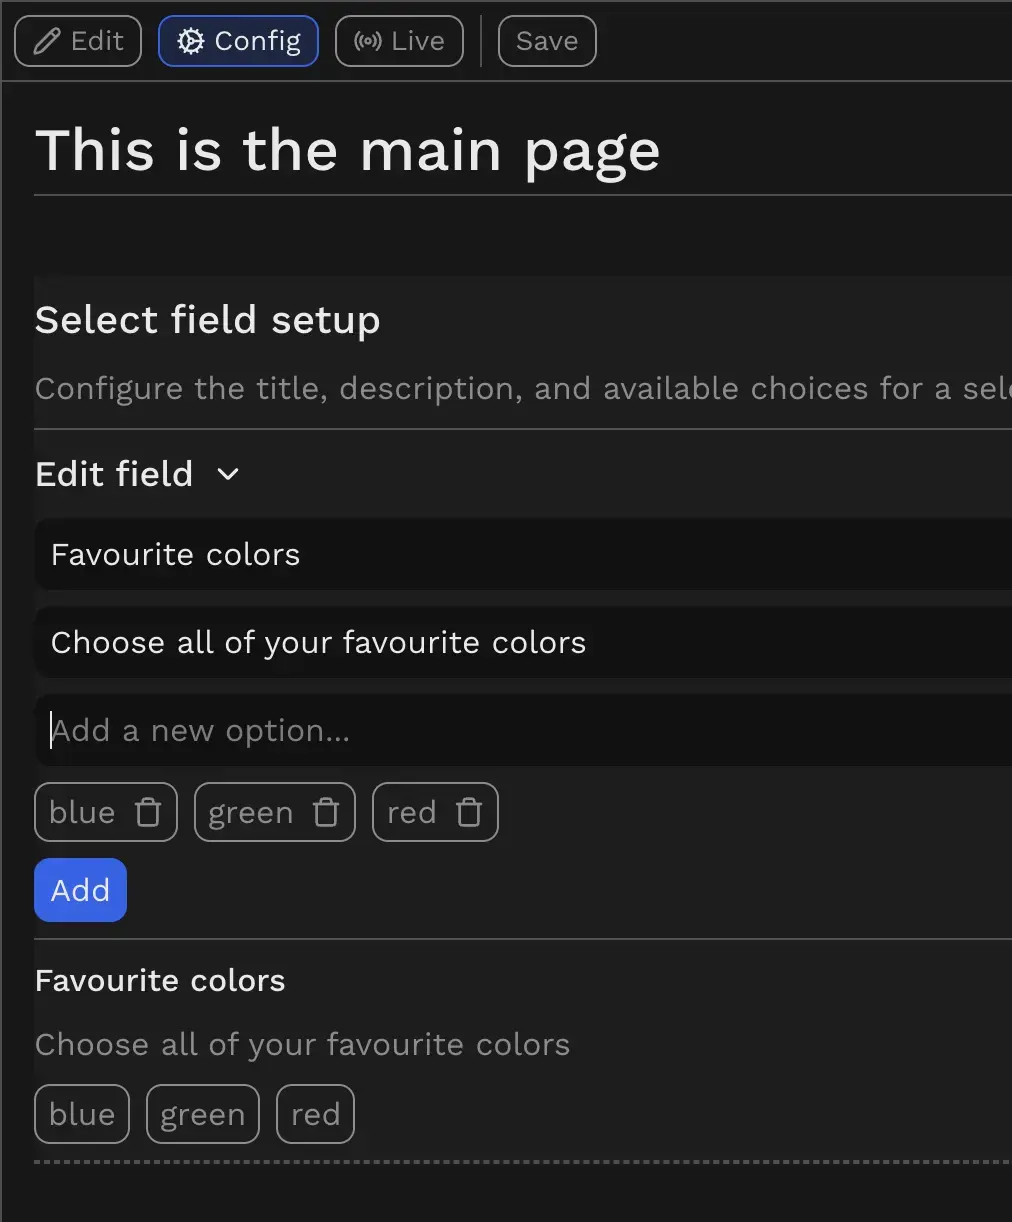
Task: Click the blue option chip in the editor
Action: (x=83, y=812)
